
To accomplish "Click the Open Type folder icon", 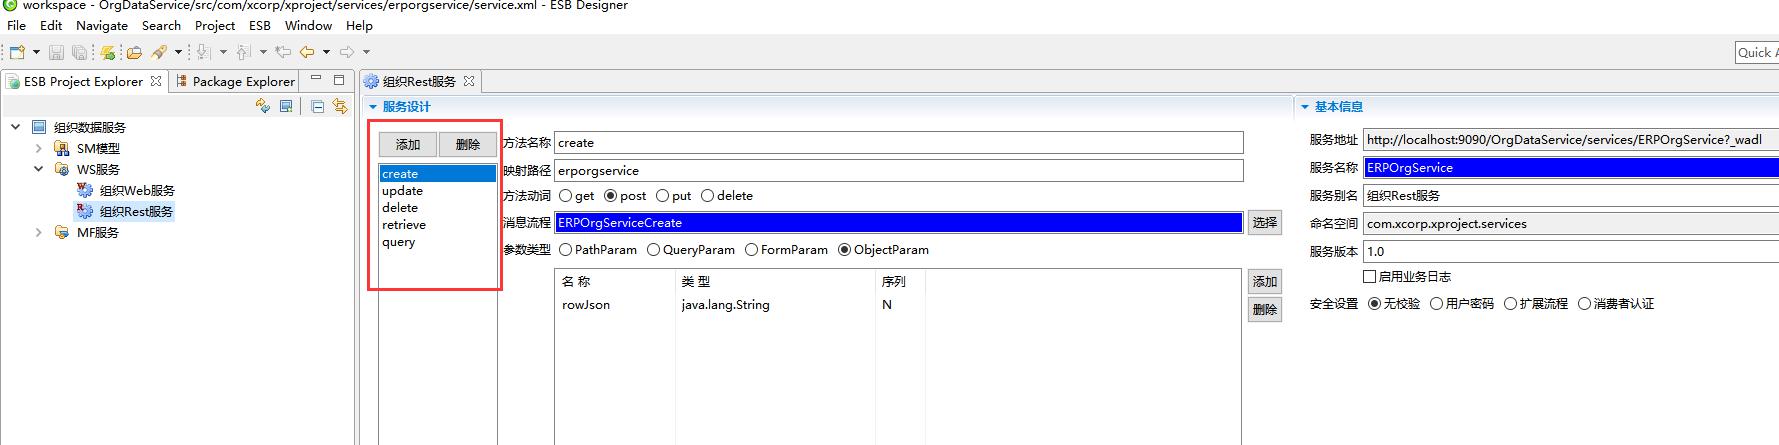I will pos(134,52).
